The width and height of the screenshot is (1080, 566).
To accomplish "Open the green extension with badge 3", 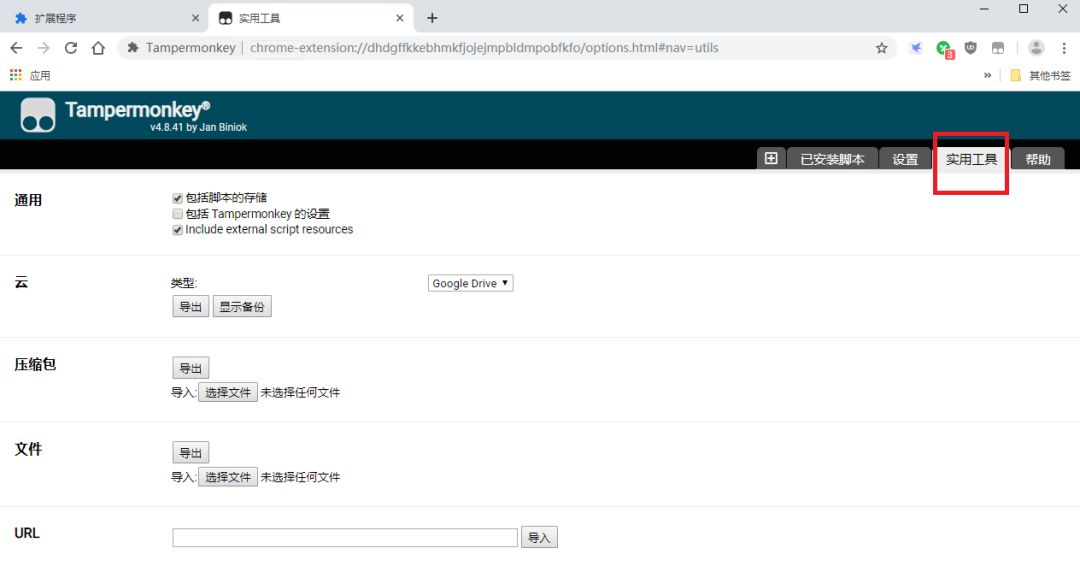I will coord(944,48).
